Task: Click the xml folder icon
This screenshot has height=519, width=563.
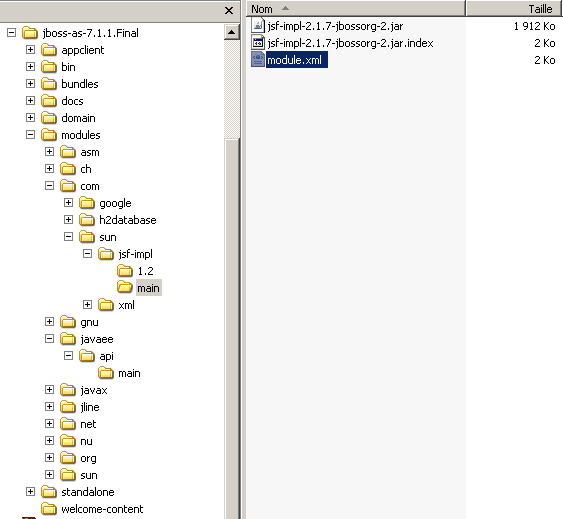Action: pos(106,305)
